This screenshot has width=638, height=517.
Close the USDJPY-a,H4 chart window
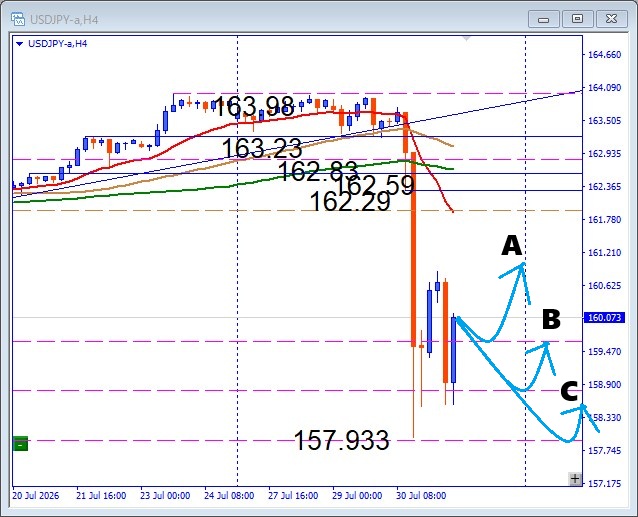(x=611, y=19)
